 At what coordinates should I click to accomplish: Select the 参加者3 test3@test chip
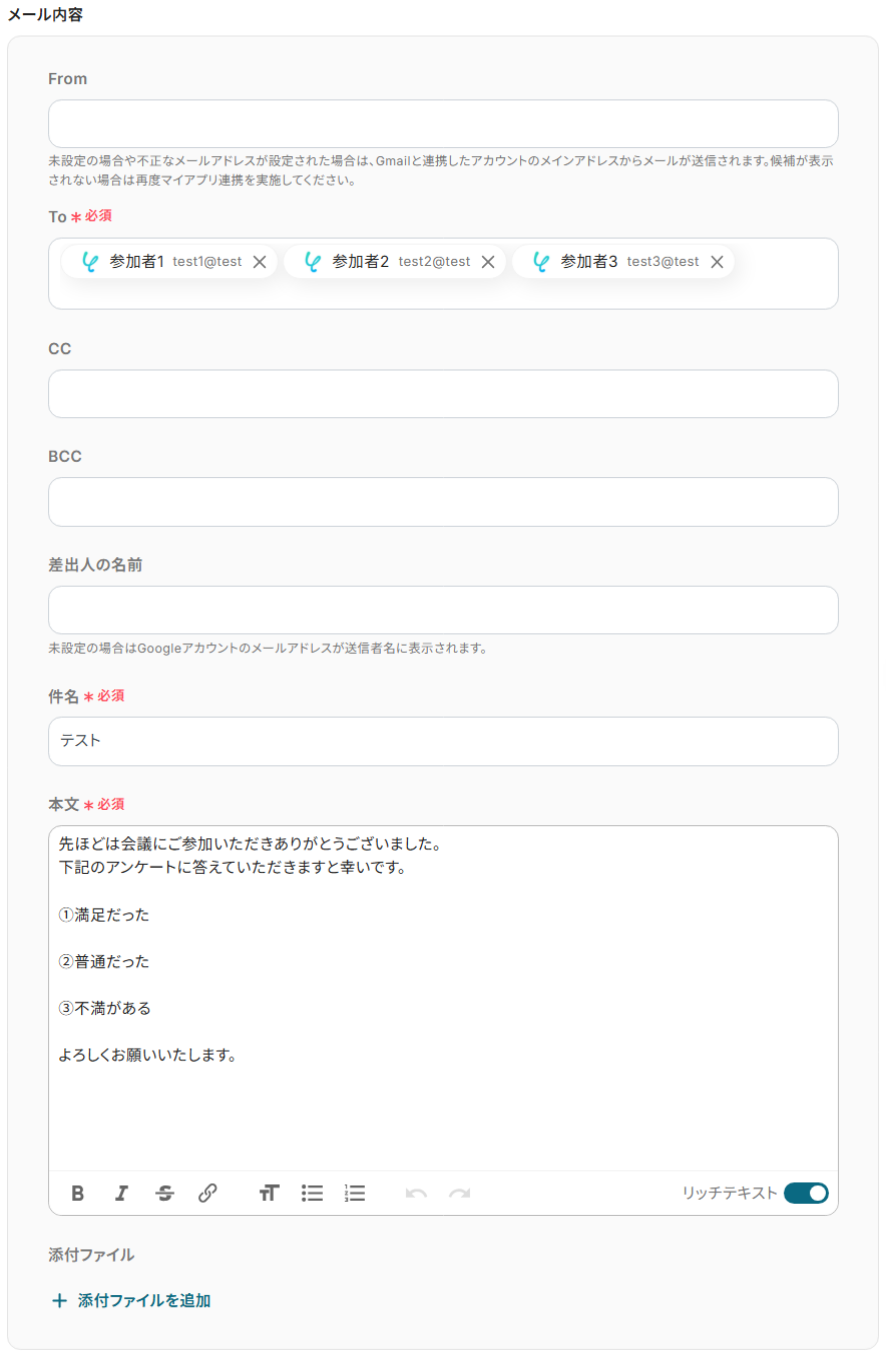624,262
